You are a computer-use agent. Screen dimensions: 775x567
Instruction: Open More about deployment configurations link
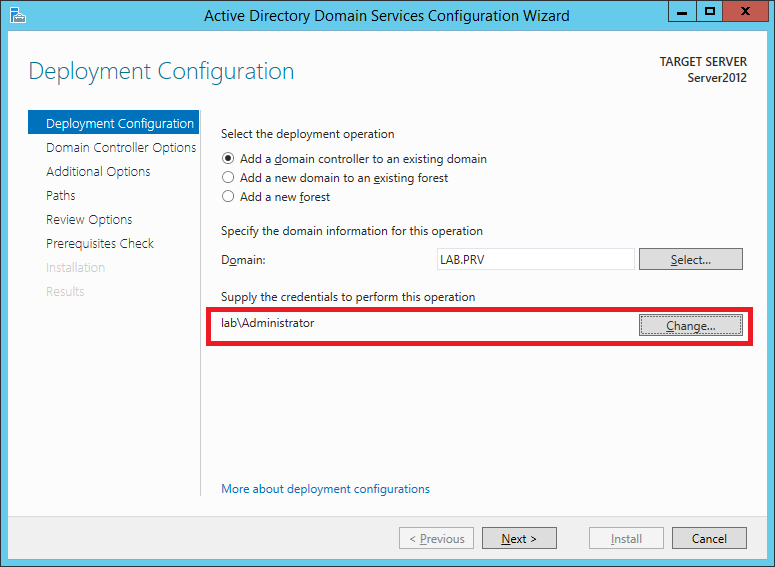pos(325,489)
